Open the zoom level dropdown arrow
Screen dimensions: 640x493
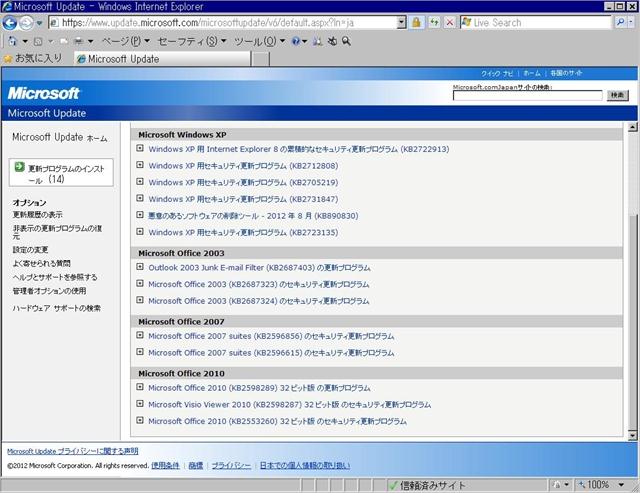[621, 485]
